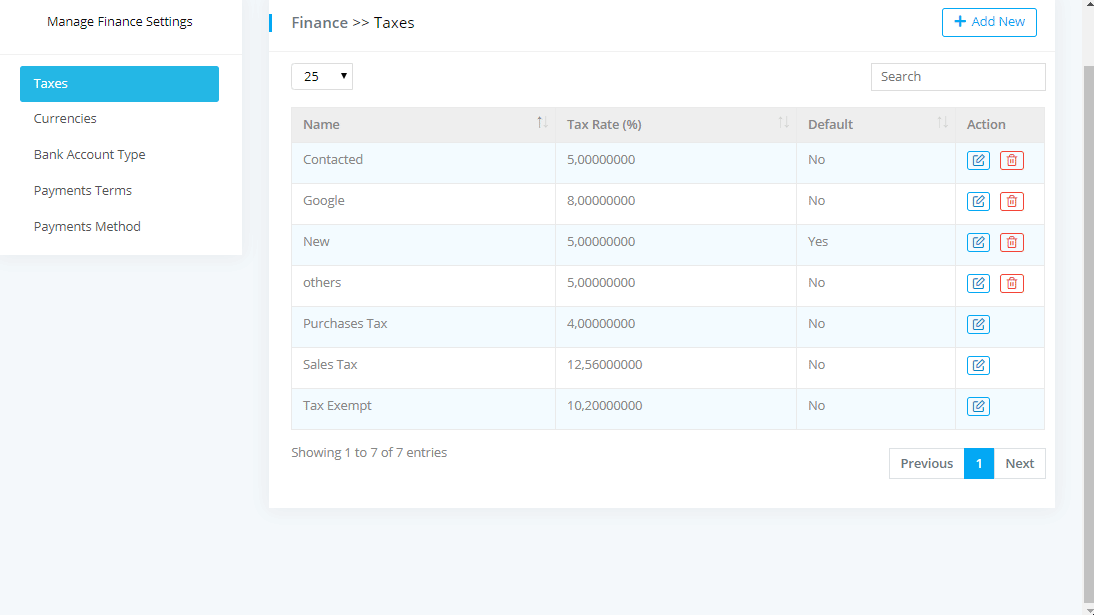Delete the New tax entry
The height and width of the screenshot is (615, 1094).
(1012, 242)
